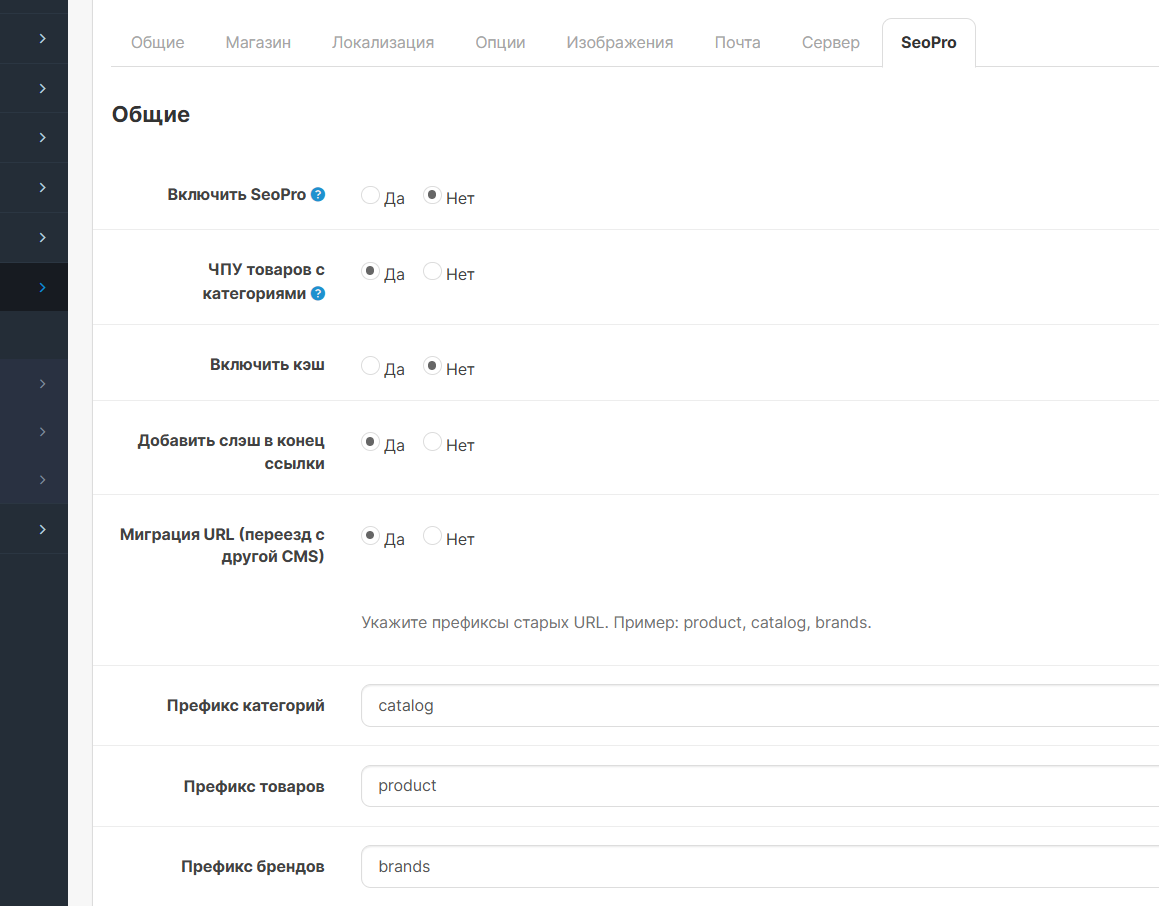The height and width of the screenshot is (906, 1159).
Task: Click help icon beside ЧПУ товаров с категориями
Action: (x=318, y=294)
